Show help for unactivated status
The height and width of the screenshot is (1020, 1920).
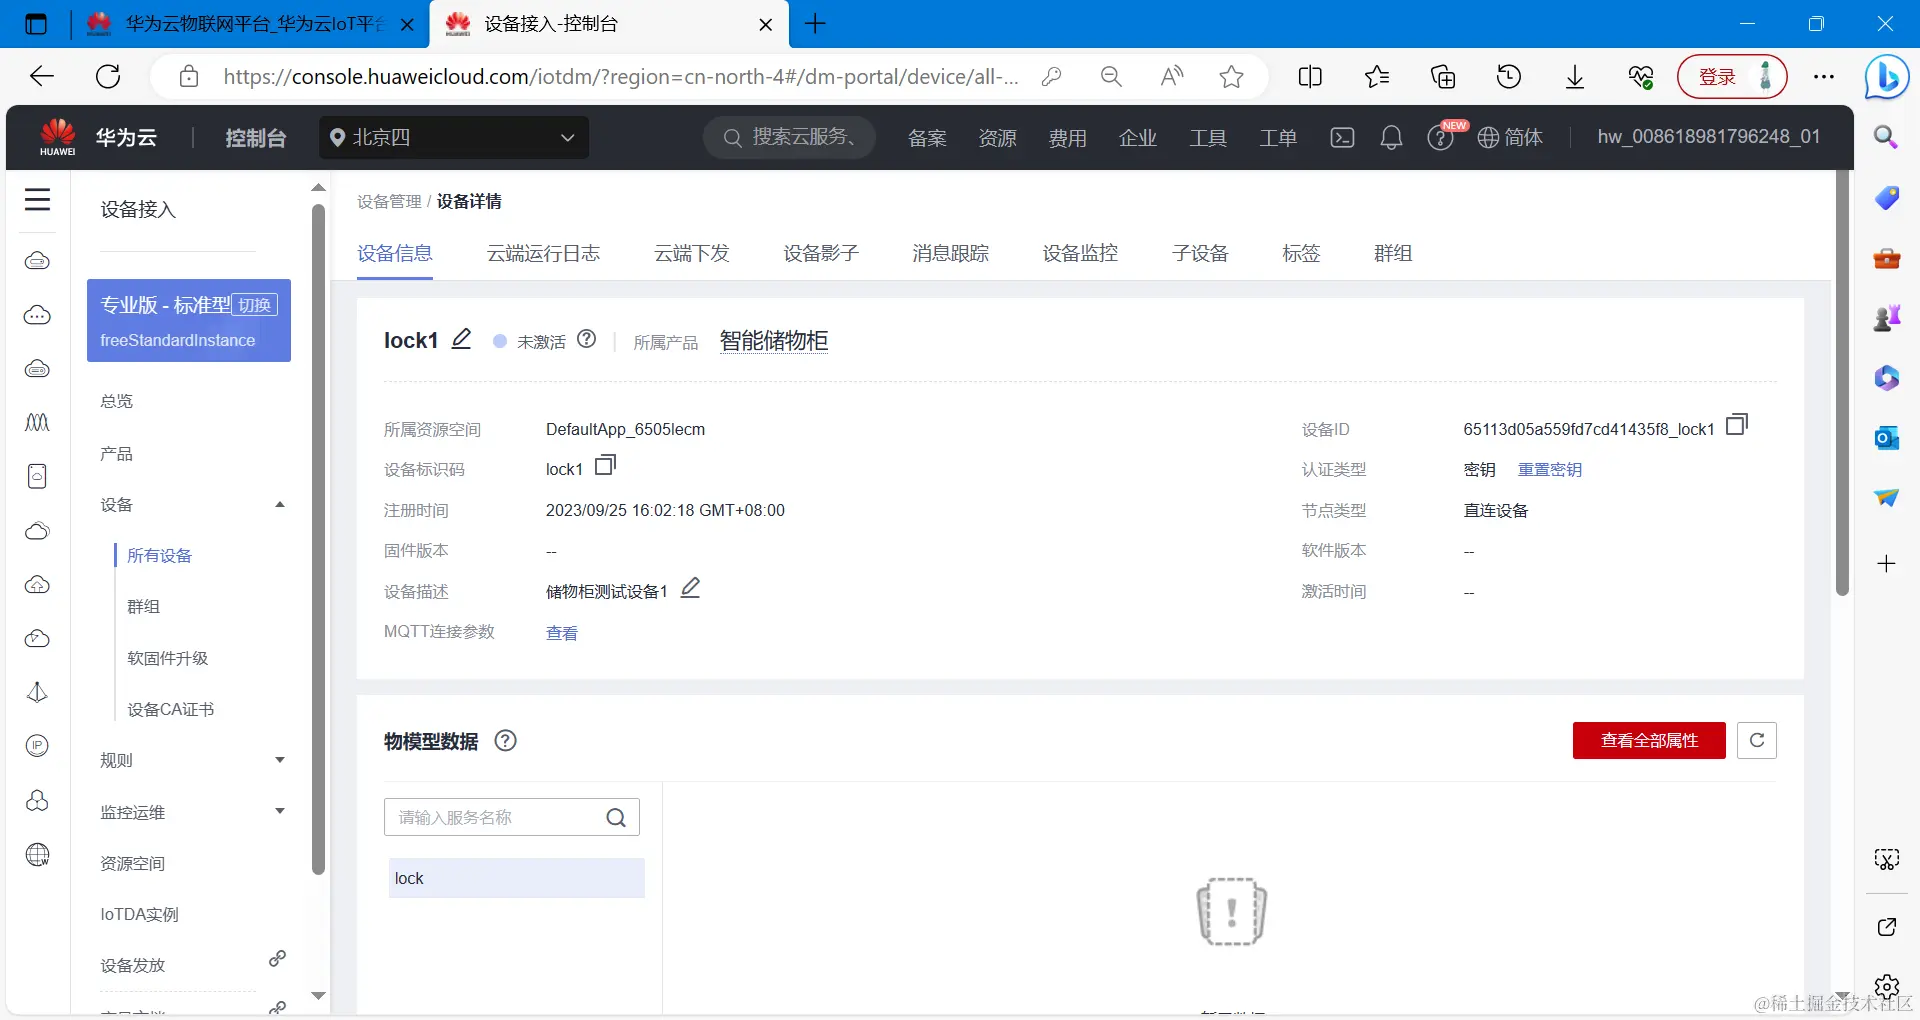tap(587, 339)
